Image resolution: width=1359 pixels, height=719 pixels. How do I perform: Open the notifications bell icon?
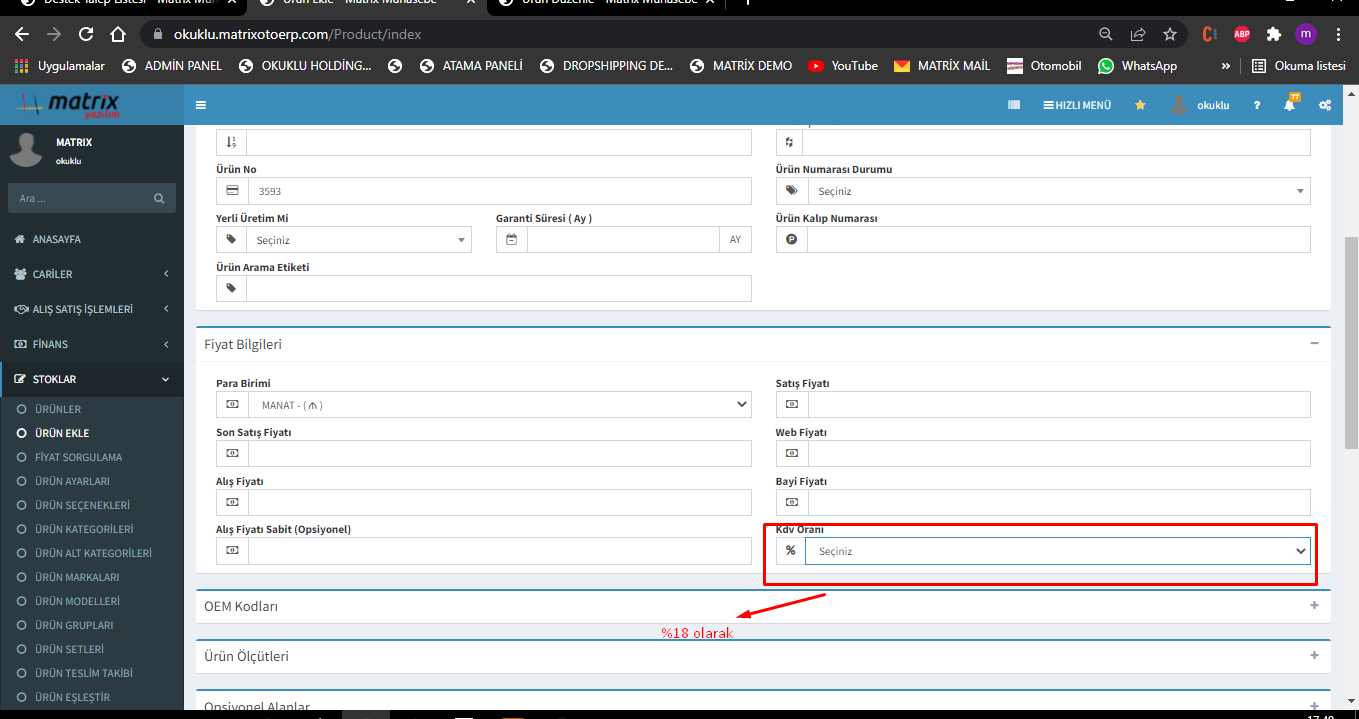pyautogui.click(x=1290, y=105)
